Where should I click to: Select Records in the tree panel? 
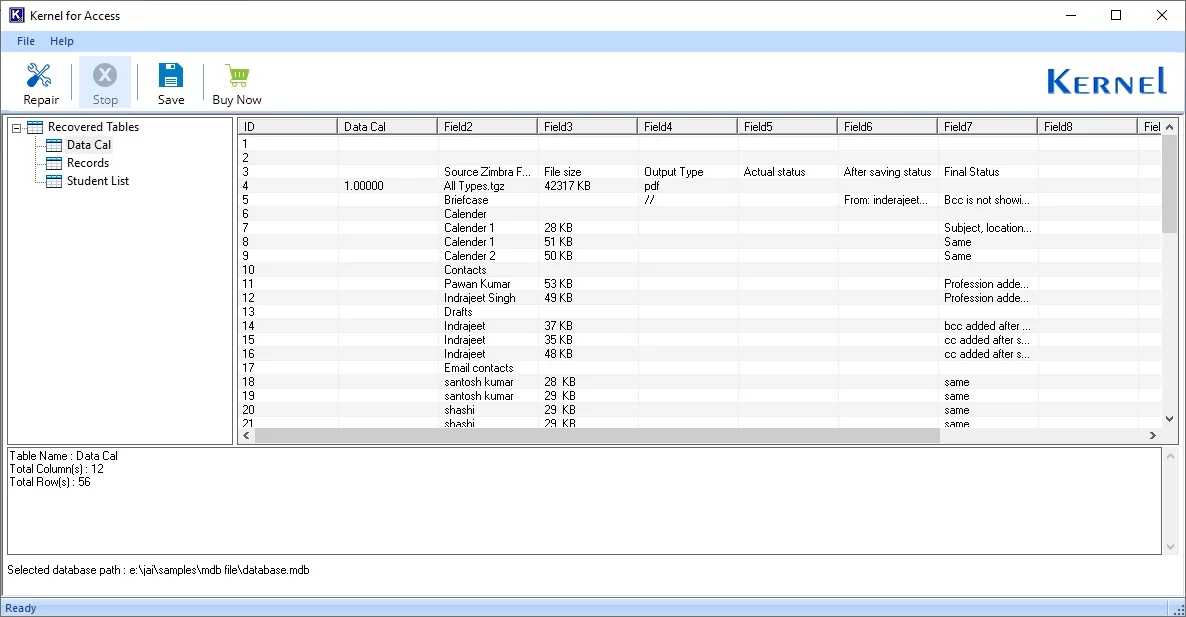coord(89,163)
